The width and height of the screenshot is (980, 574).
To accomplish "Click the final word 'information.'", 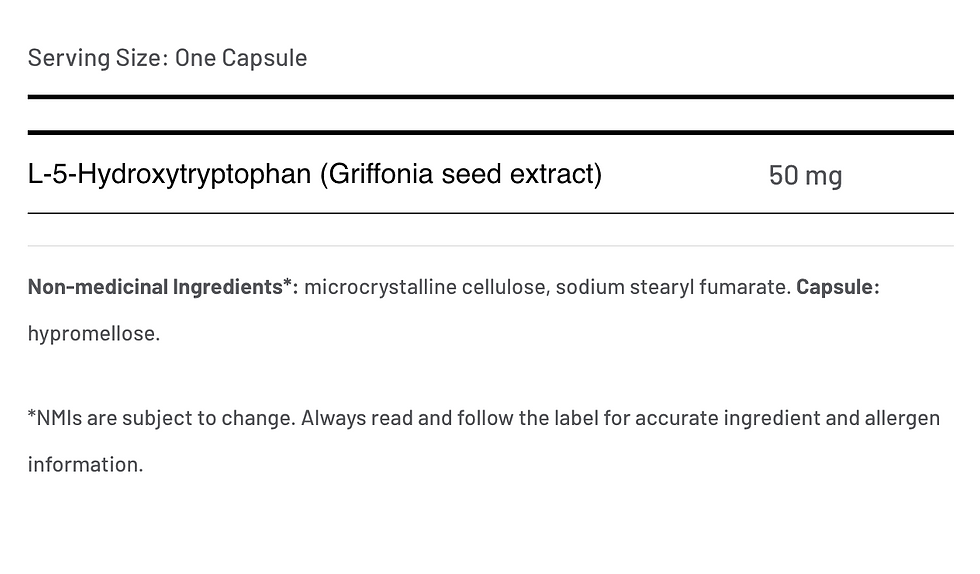I will pos(85,464).
